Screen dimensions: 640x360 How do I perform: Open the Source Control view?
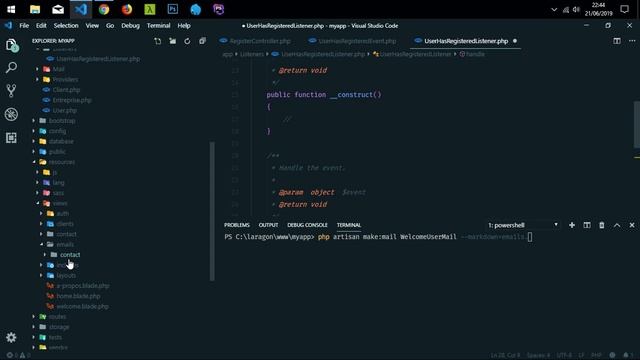(11, 91)
